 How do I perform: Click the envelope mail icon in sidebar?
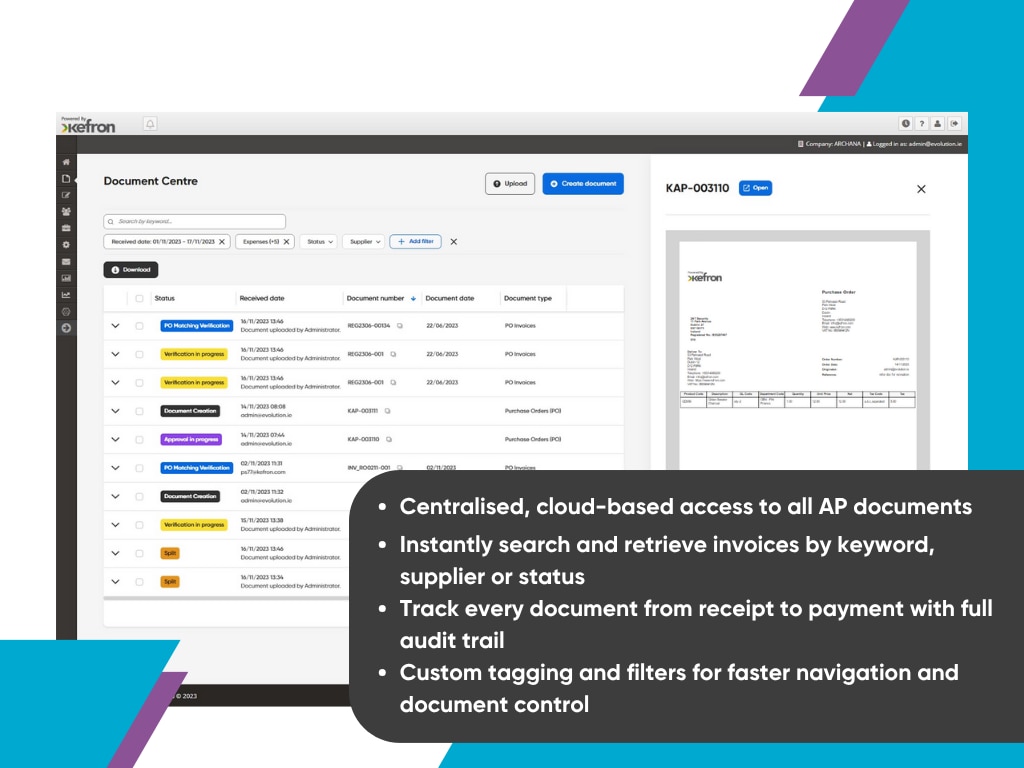click(66, 261)
